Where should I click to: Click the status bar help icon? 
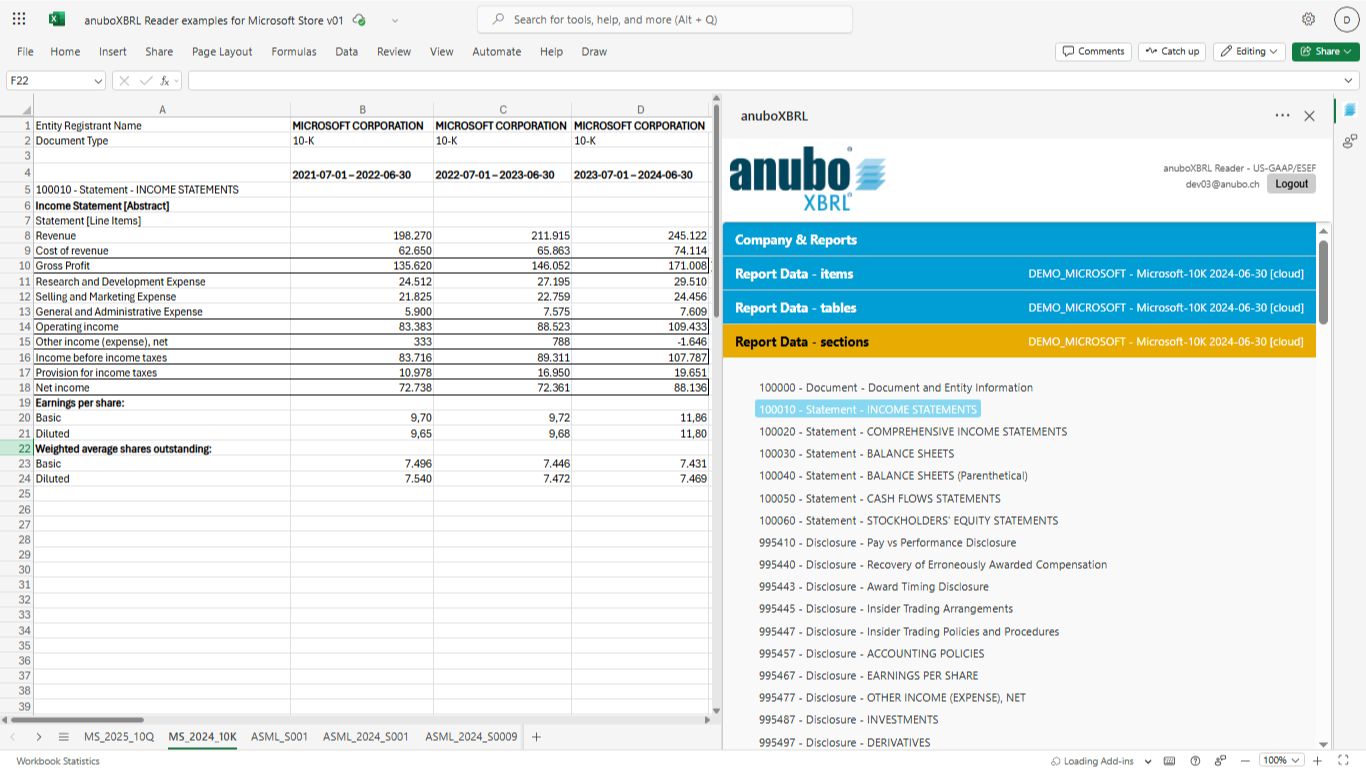tap(1195, 761)
